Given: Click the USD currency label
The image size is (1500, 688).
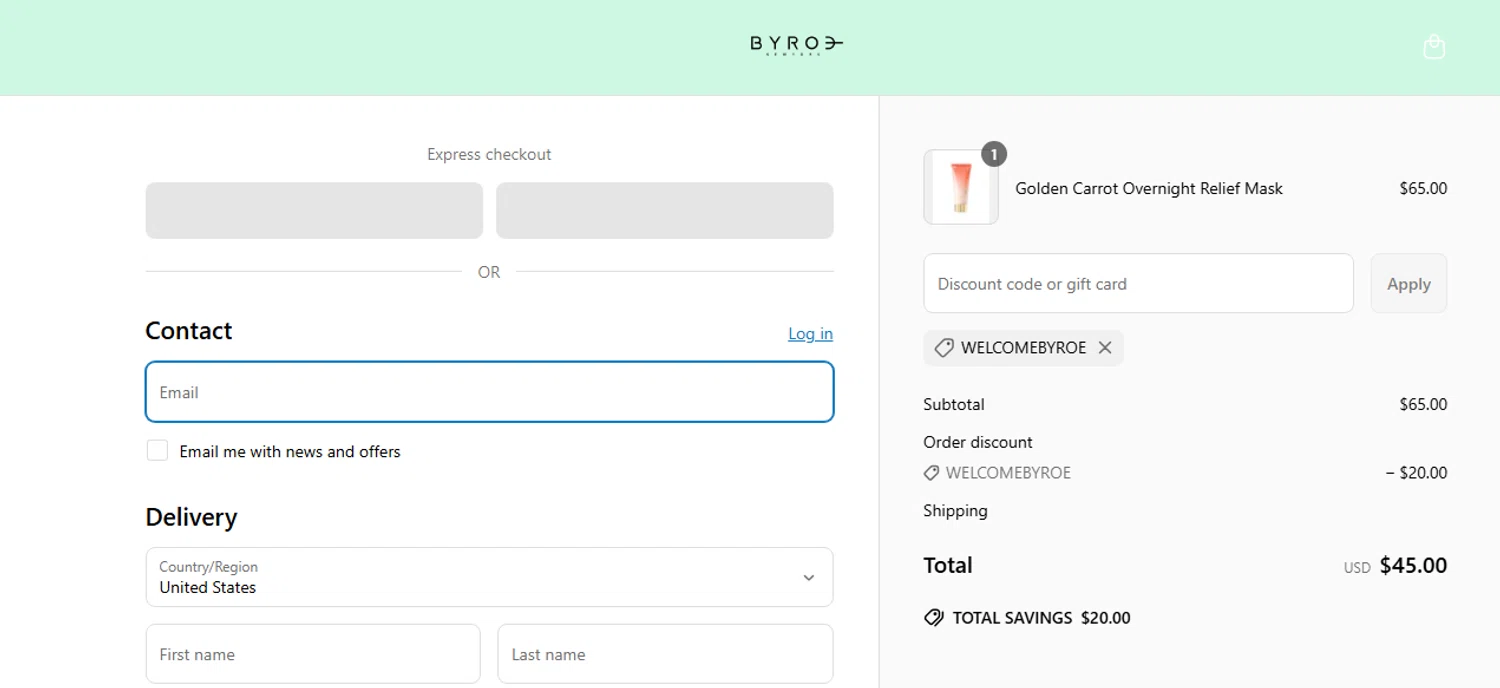Looking at the screenshot, I should (1357, 568).
